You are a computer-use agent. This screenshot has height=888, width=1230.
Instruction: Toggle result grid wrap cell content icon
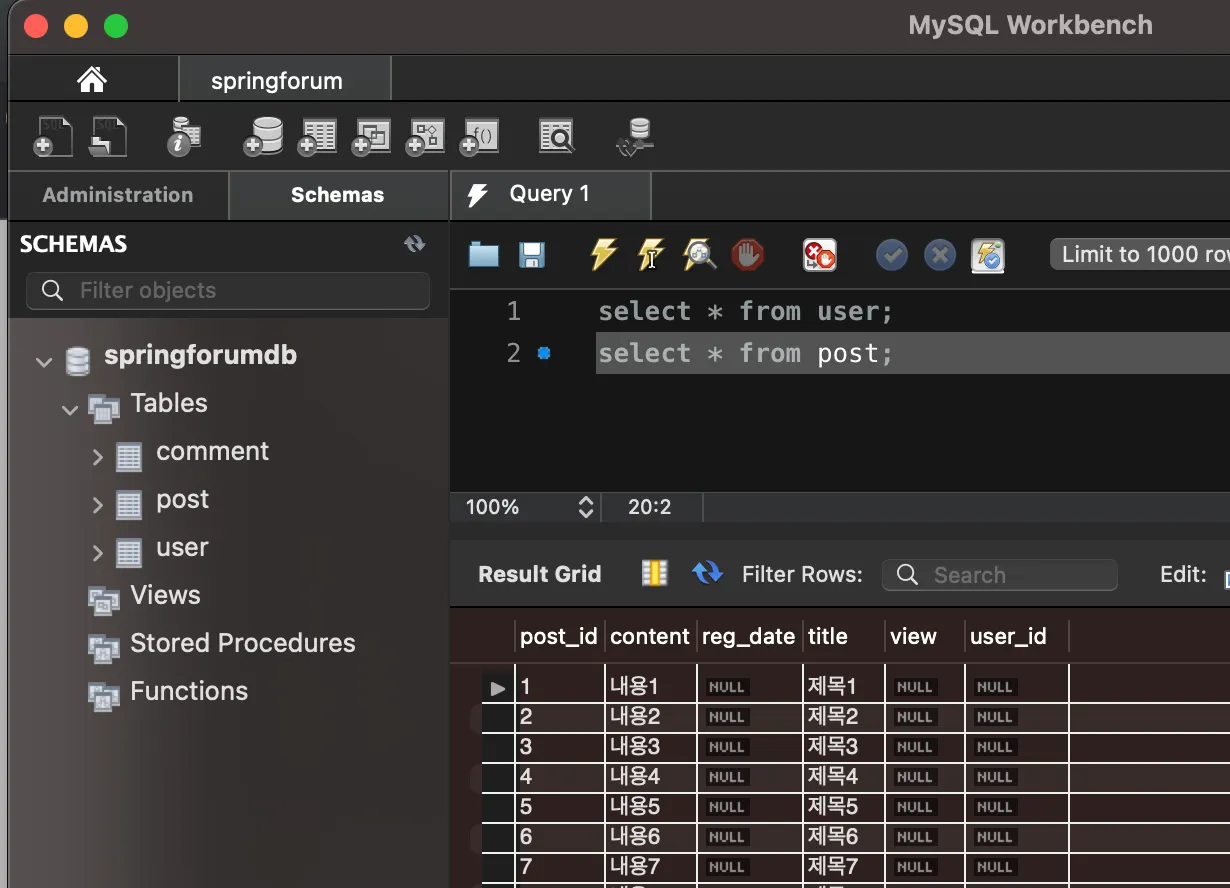pos(654,573)
